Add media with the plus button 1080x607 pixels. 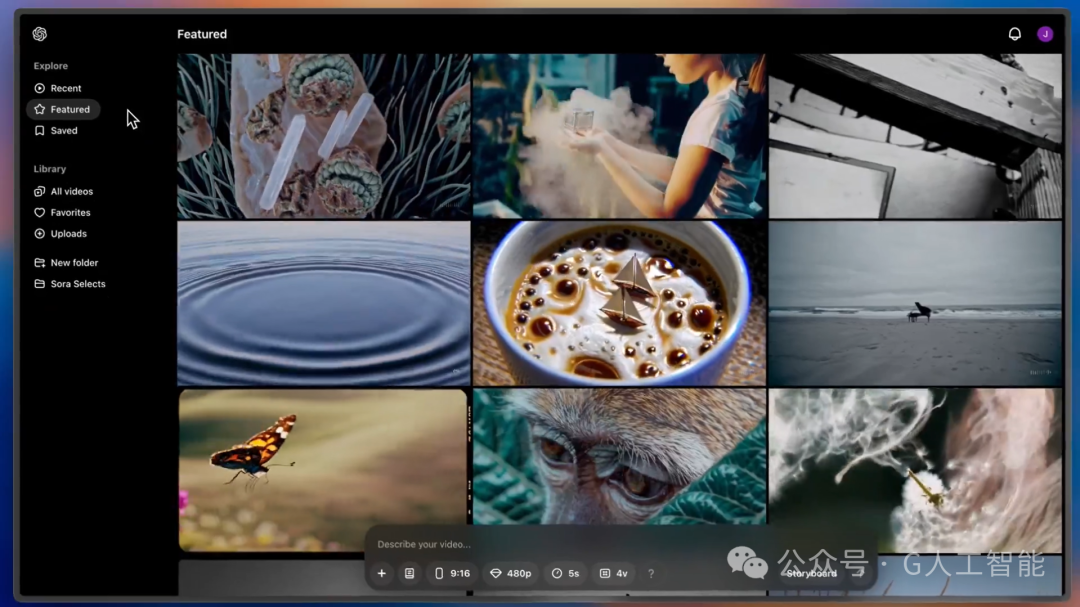click(382, 573)
